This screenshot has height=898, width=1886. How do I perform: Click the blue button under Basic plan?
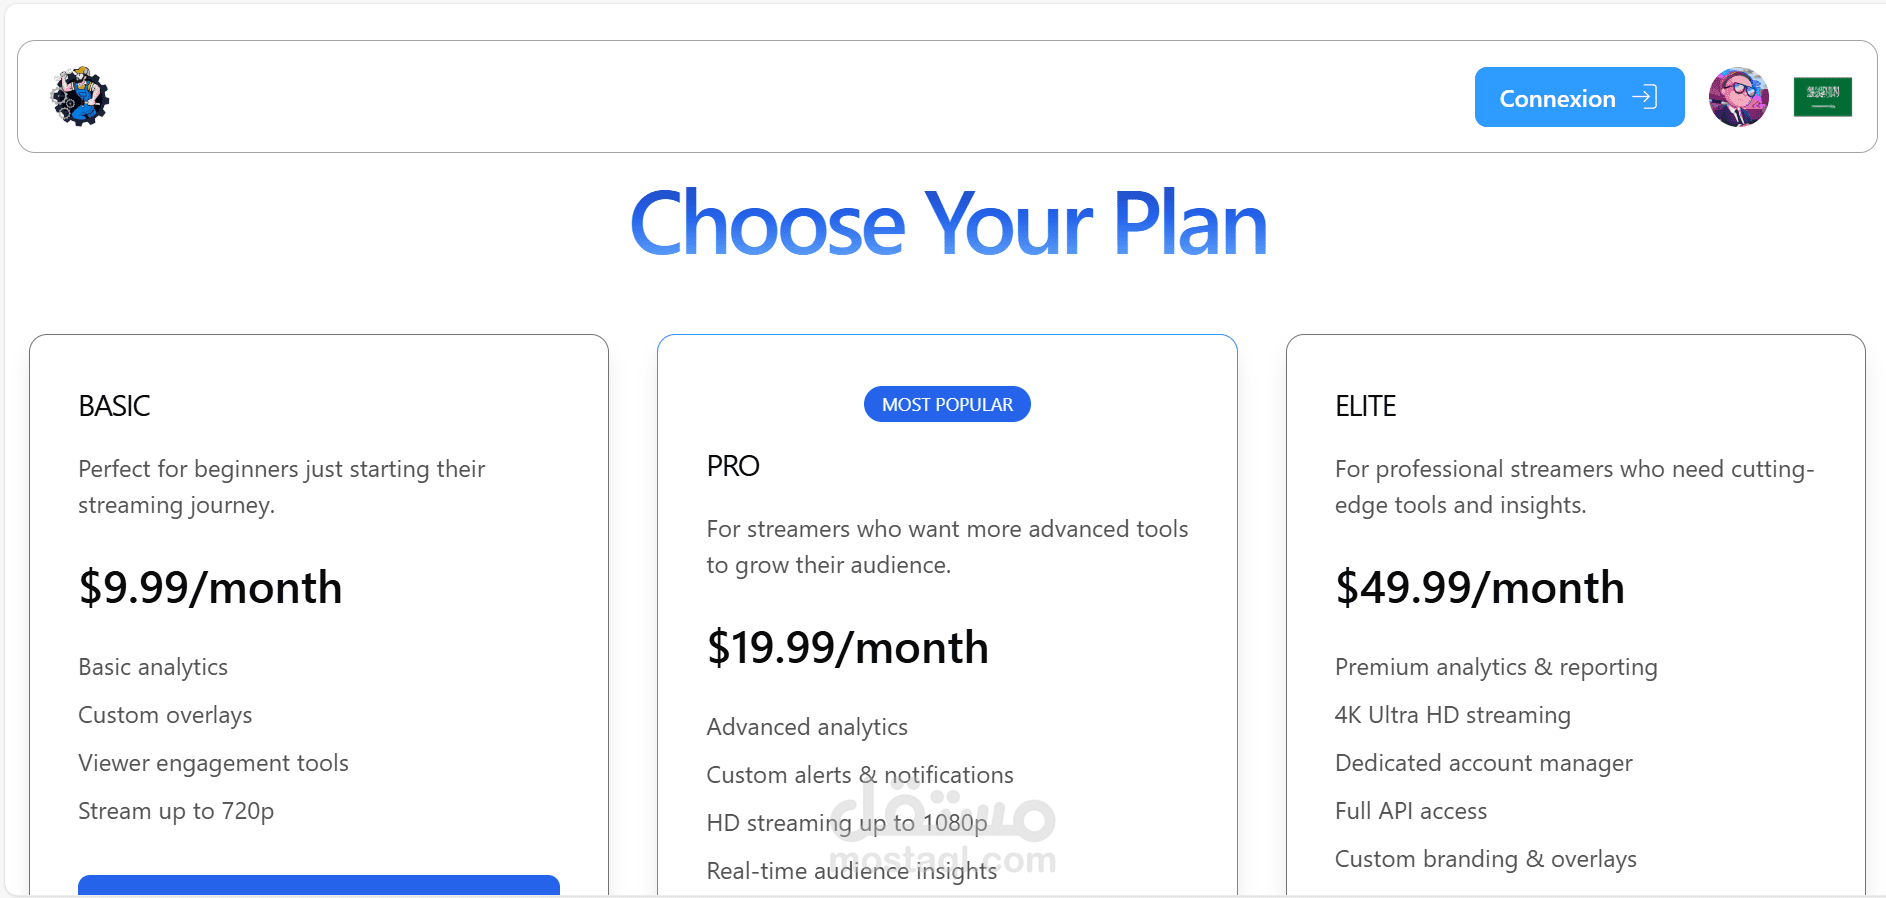point(318,884)
